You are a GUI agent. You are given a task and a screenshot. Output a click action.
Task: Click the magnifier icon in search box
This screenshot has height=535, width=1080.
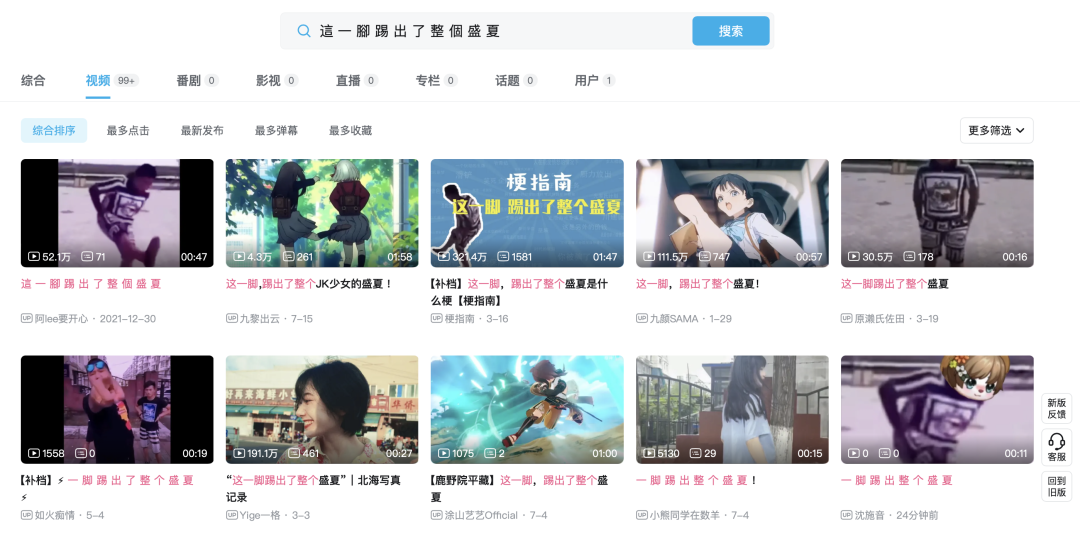click(x=304, y=31)
